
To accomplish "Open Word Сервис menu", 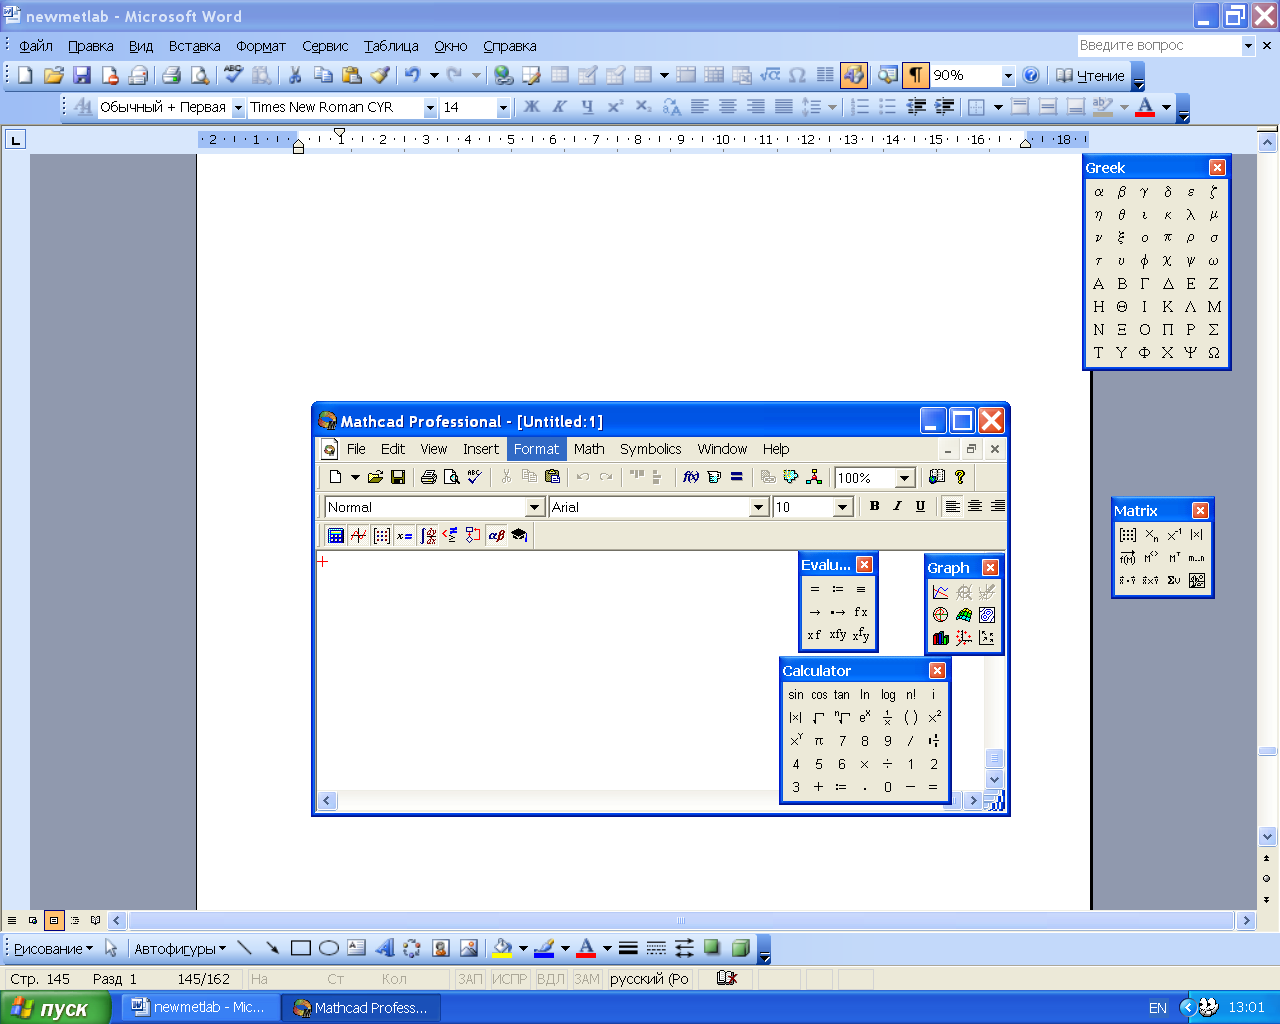I will (325, 46).
